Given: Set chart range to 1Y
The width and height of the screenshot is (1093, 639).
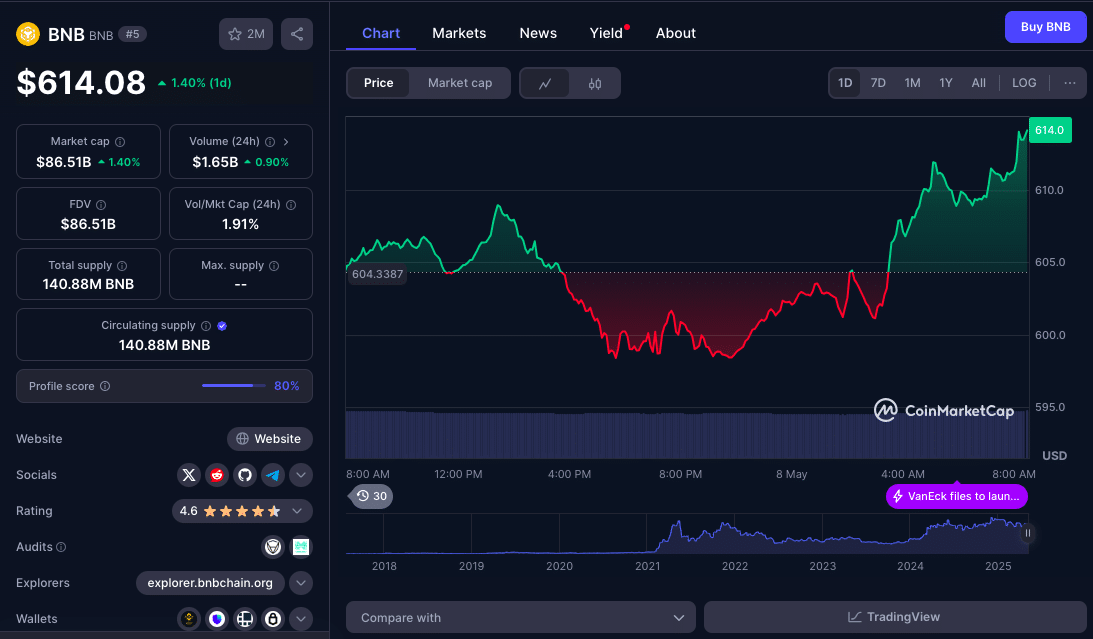Looking at the screenshot, I should (946, 83).
